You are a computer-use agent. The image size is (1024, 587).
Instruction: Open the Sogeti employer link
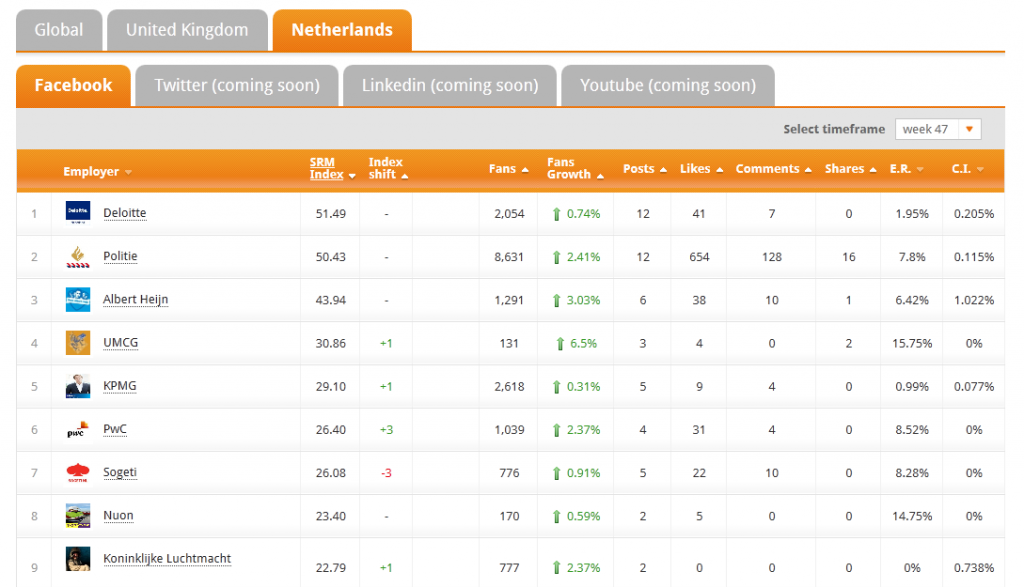120,472
